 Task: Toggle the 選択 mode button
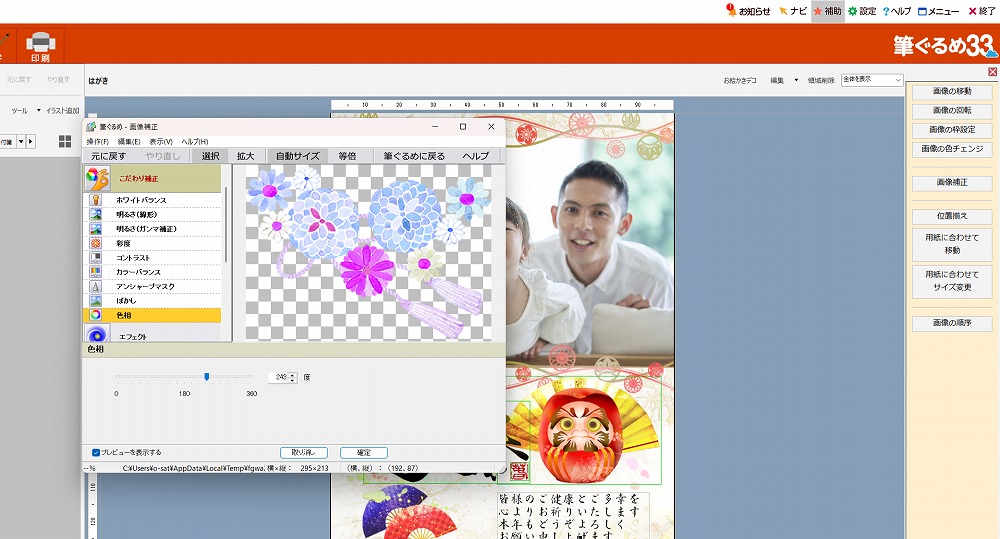[x=210, y=156]
